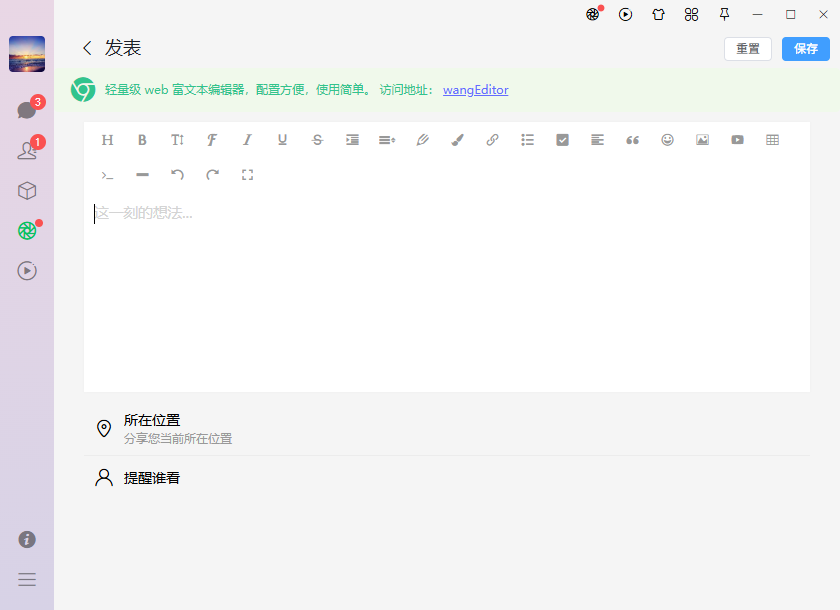This screenshot has width=840, height=610.
Task: Toggle bold formatting in editor toolbar
Action: coord(142,140)
